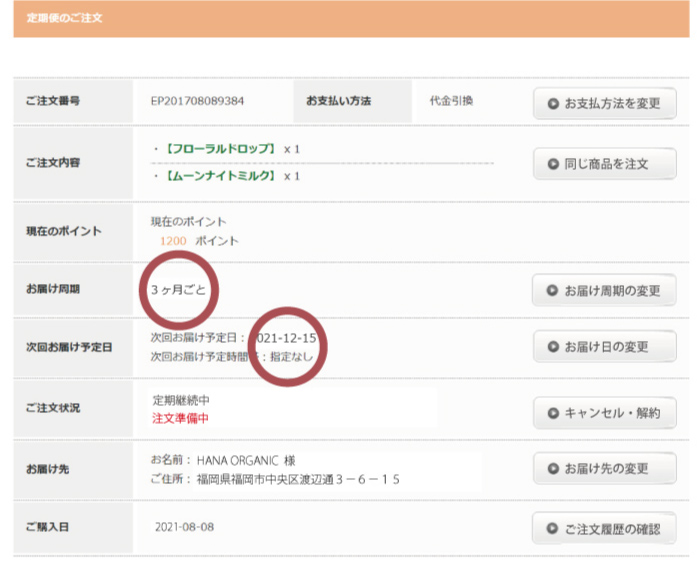Click arrow icon on お支払方法を変更 button
The height and width of the screenshot is (561, 700).
[552, 103]
